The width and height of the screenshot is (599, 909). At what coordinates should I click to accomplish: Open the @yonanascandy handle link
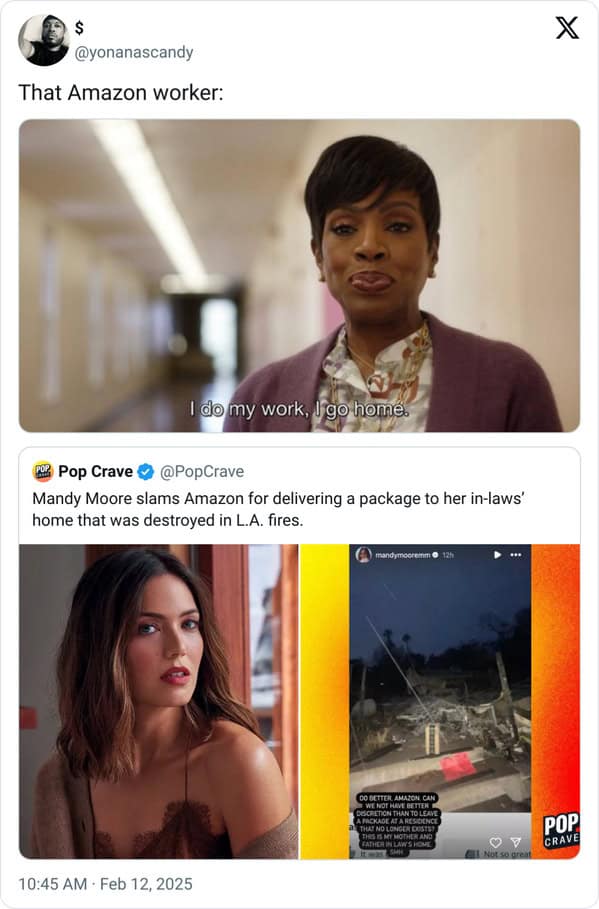pyautogui.click(x=134, y=52)
